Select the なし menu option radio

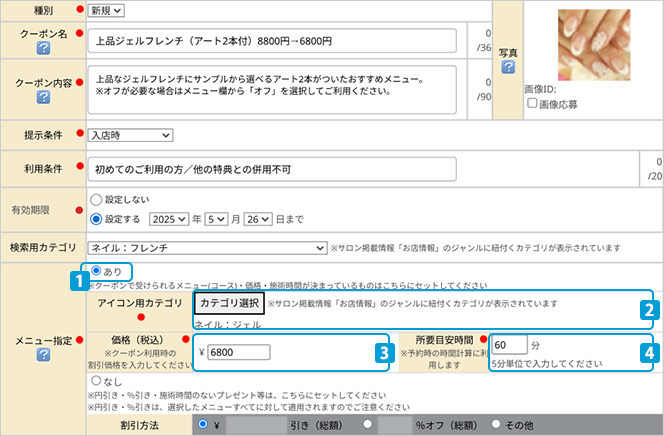(96, 381)
